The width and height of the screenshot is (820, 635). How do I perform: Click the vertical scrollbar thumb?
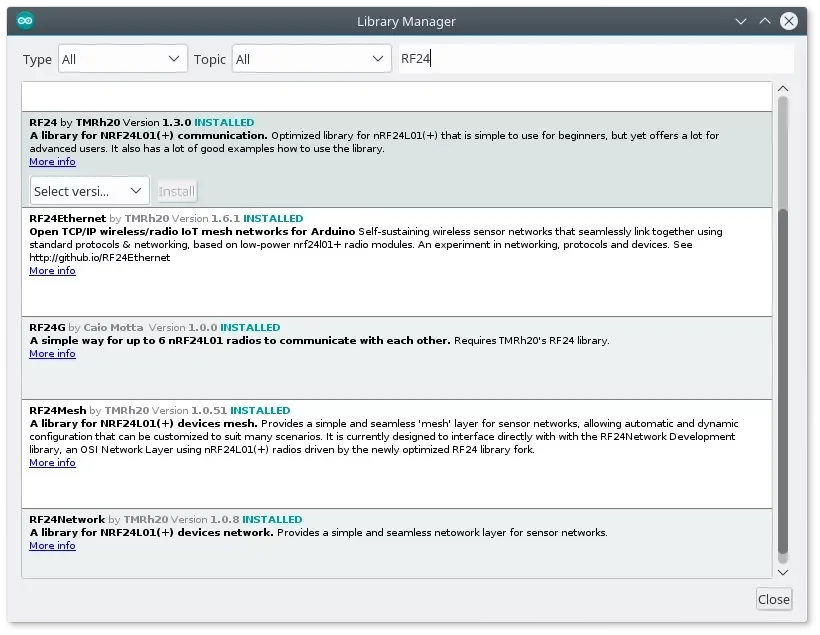[783, 381]
